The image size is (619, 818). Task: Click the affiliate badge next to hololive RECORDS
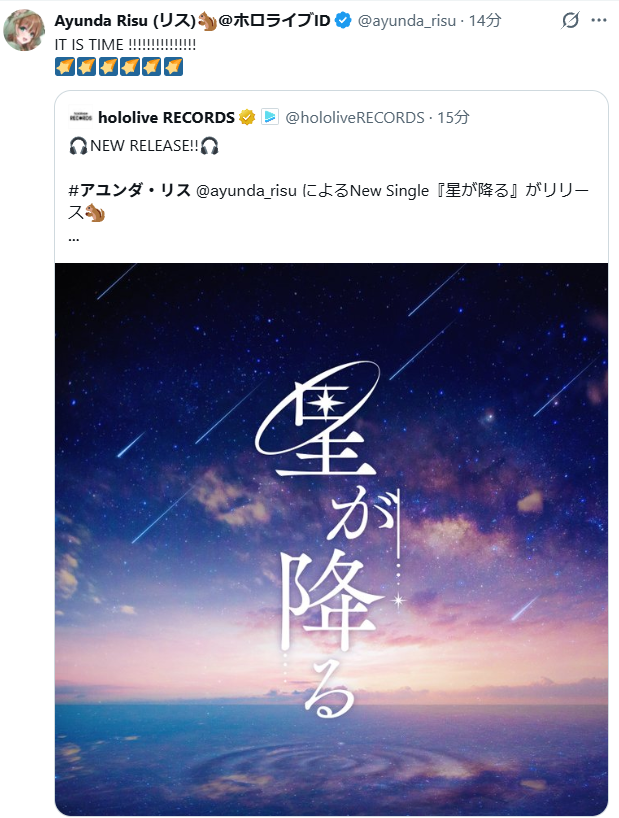[x=270, y=117]
